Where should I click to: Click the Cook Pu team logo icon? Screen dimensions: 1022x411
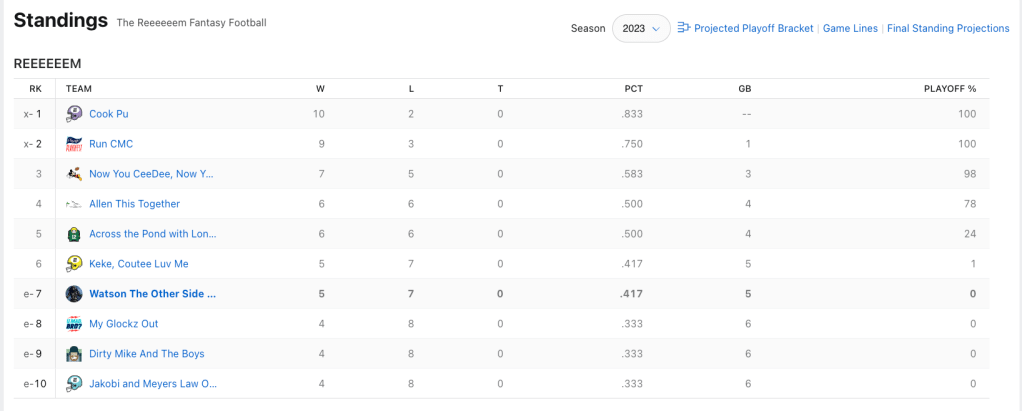[74, 114]
